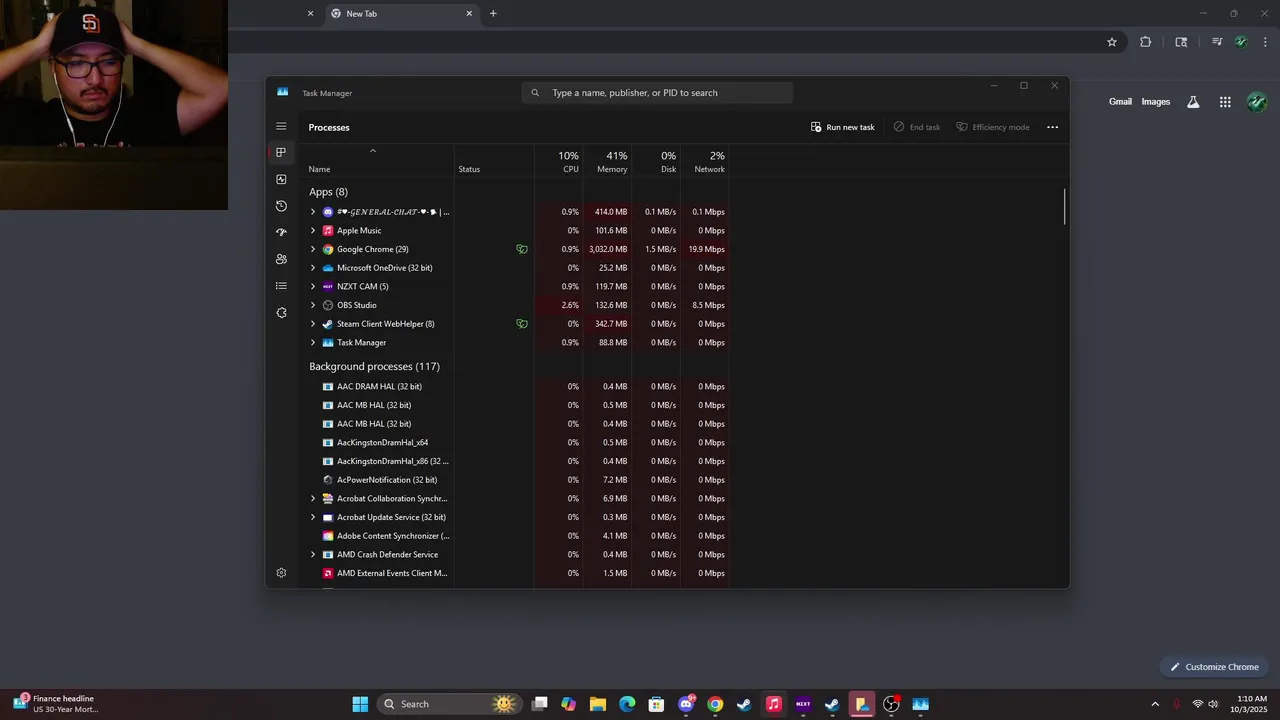
Task: Click the process list vertical scrollbar
Action: (x=1065, y=207)
